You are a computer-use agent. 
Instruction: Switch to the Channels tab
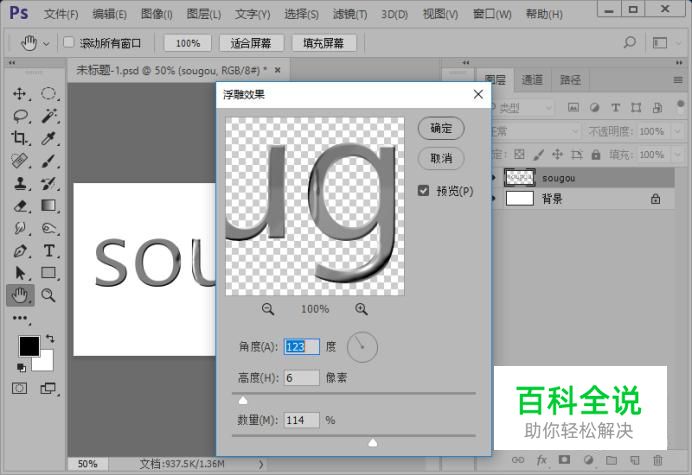point(532,80)
